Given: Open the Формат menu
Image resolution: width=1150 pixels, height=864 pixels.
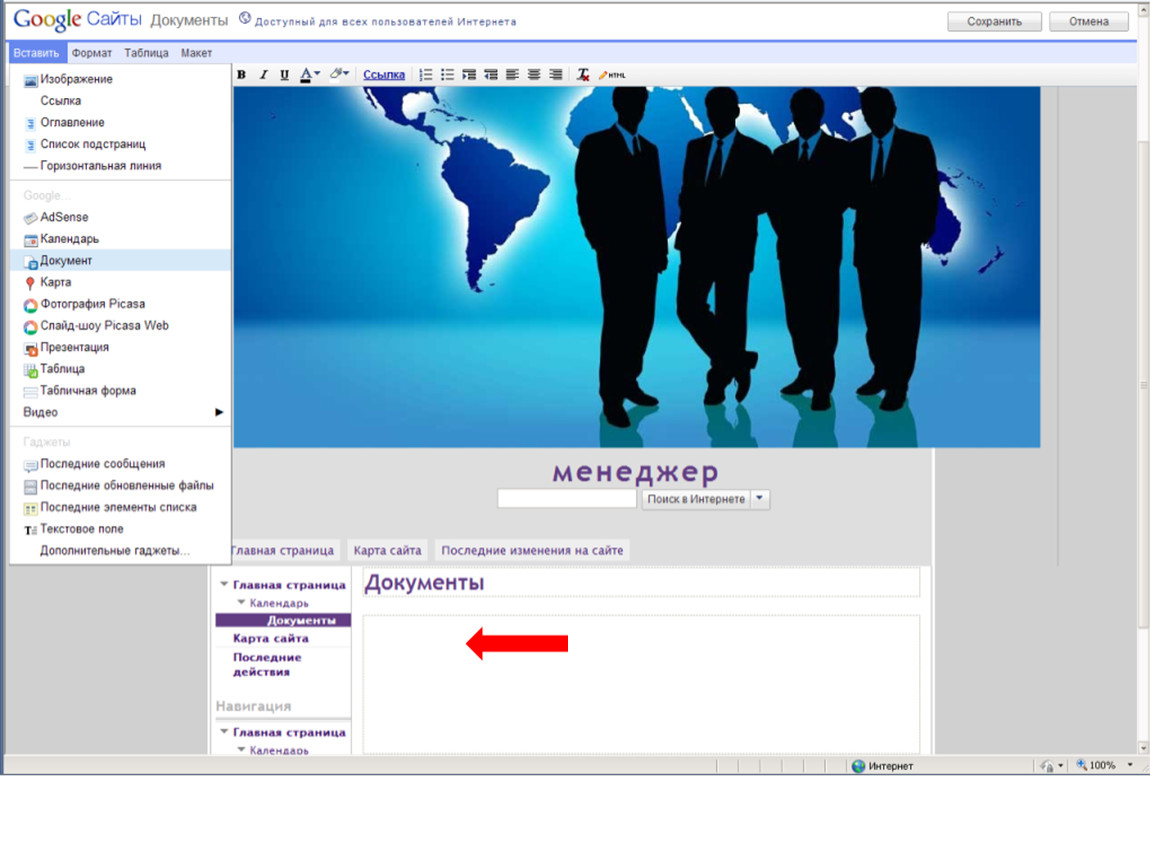Looking at the screenshot, I should click(x=92, y=53).
